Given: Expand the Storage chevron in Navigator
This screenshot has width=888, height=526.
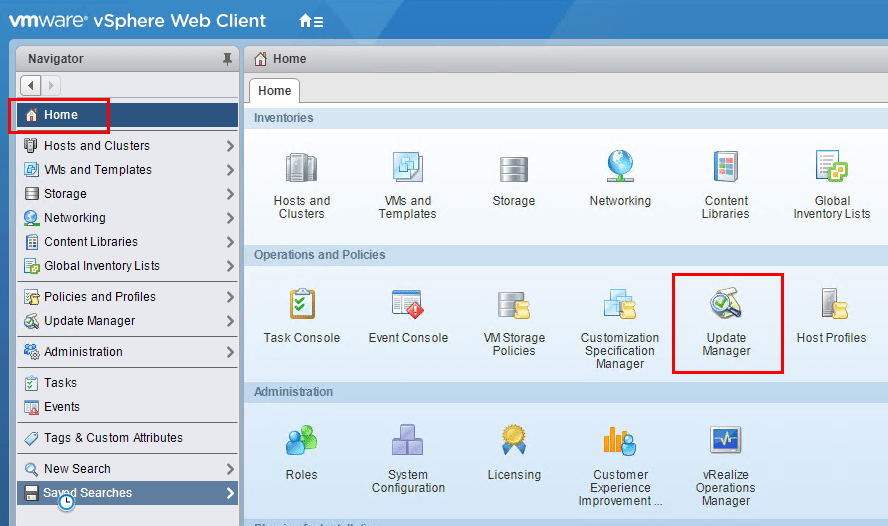Looking at the screenshot, I should coord(230,194).
